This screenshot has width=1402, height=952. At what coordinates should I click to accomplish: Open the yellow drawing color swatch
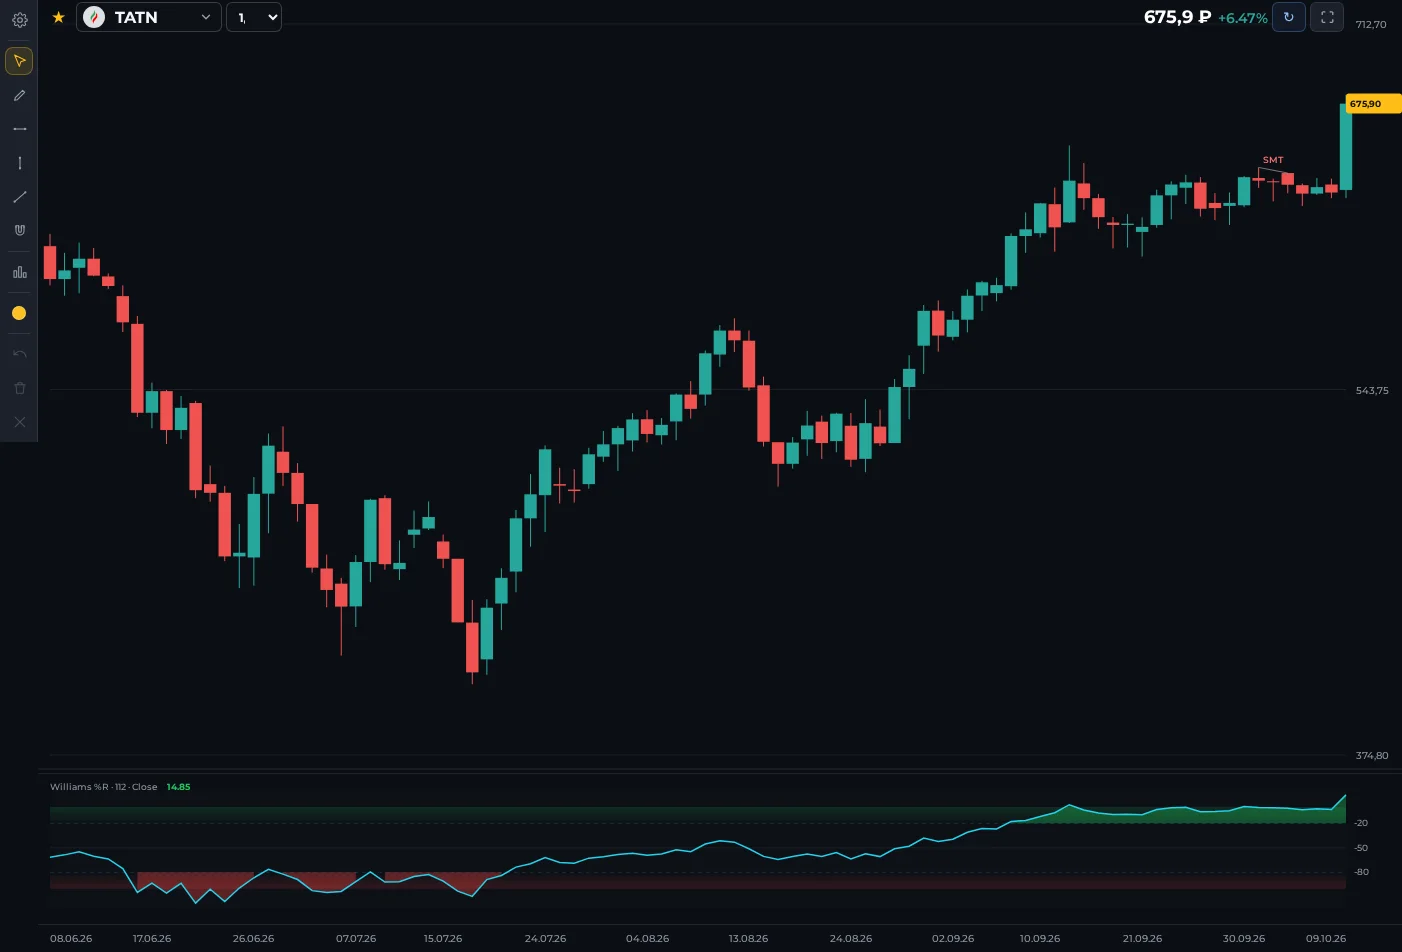click(19, 313)
